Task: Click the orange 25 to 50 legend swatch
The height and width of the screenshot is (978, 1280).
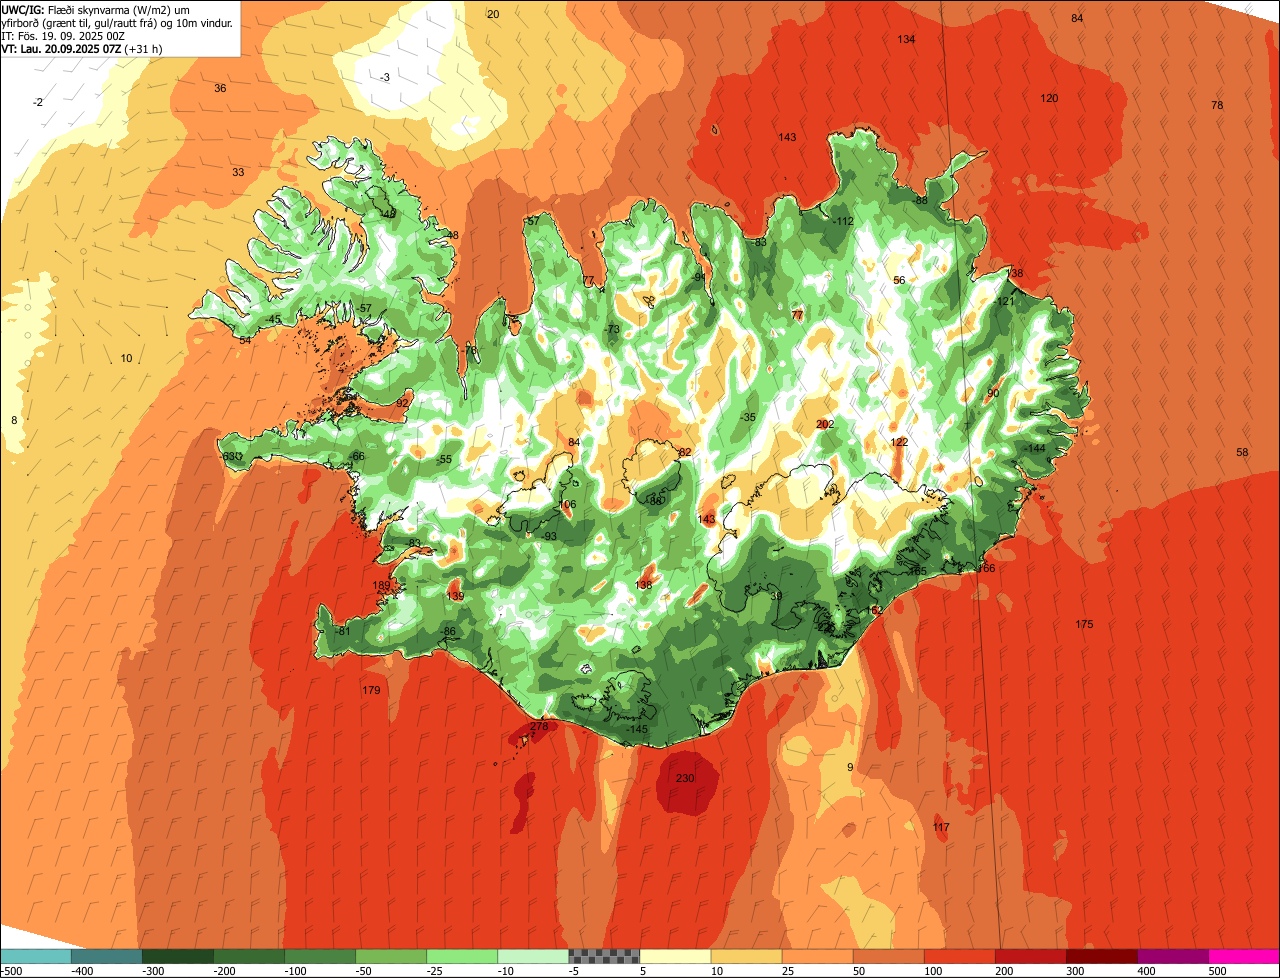Action: tap(817, 956)
